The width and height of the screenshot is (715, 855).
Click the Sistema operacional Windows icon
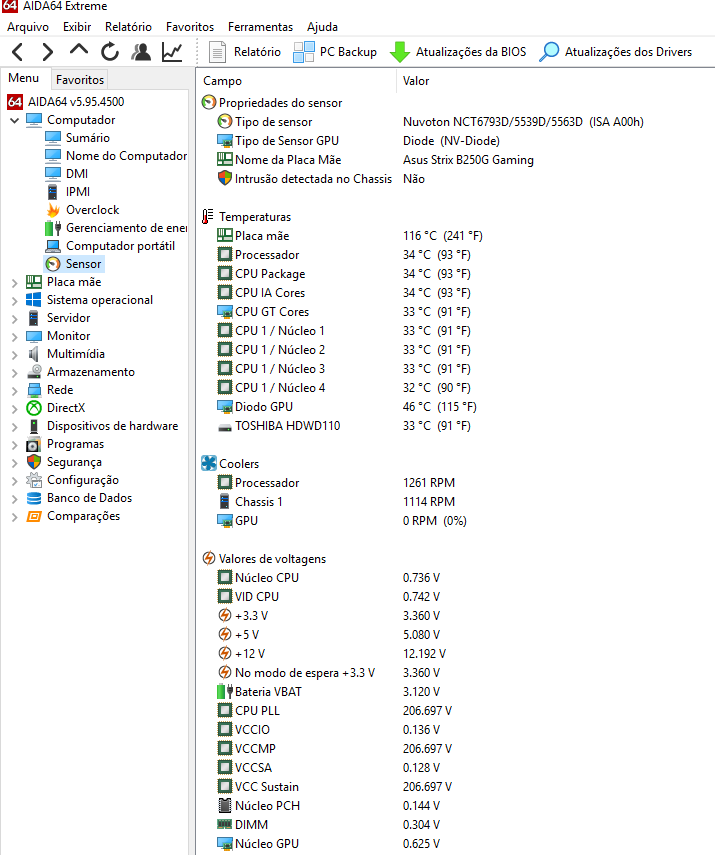point(34,300)
